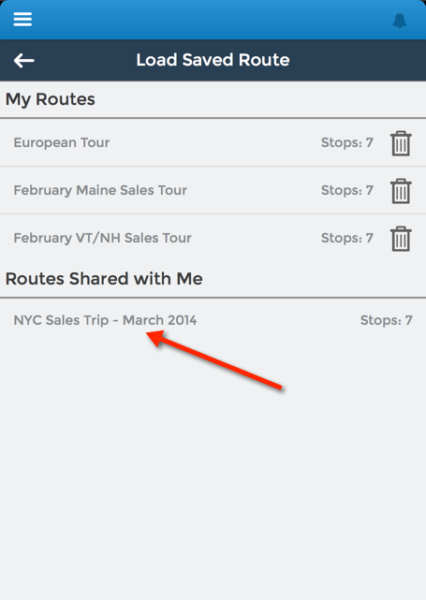The height and width of the screenshot is (600, 426).
Task: Select Routes Shared with Me header
Action: tap(104, 279)
